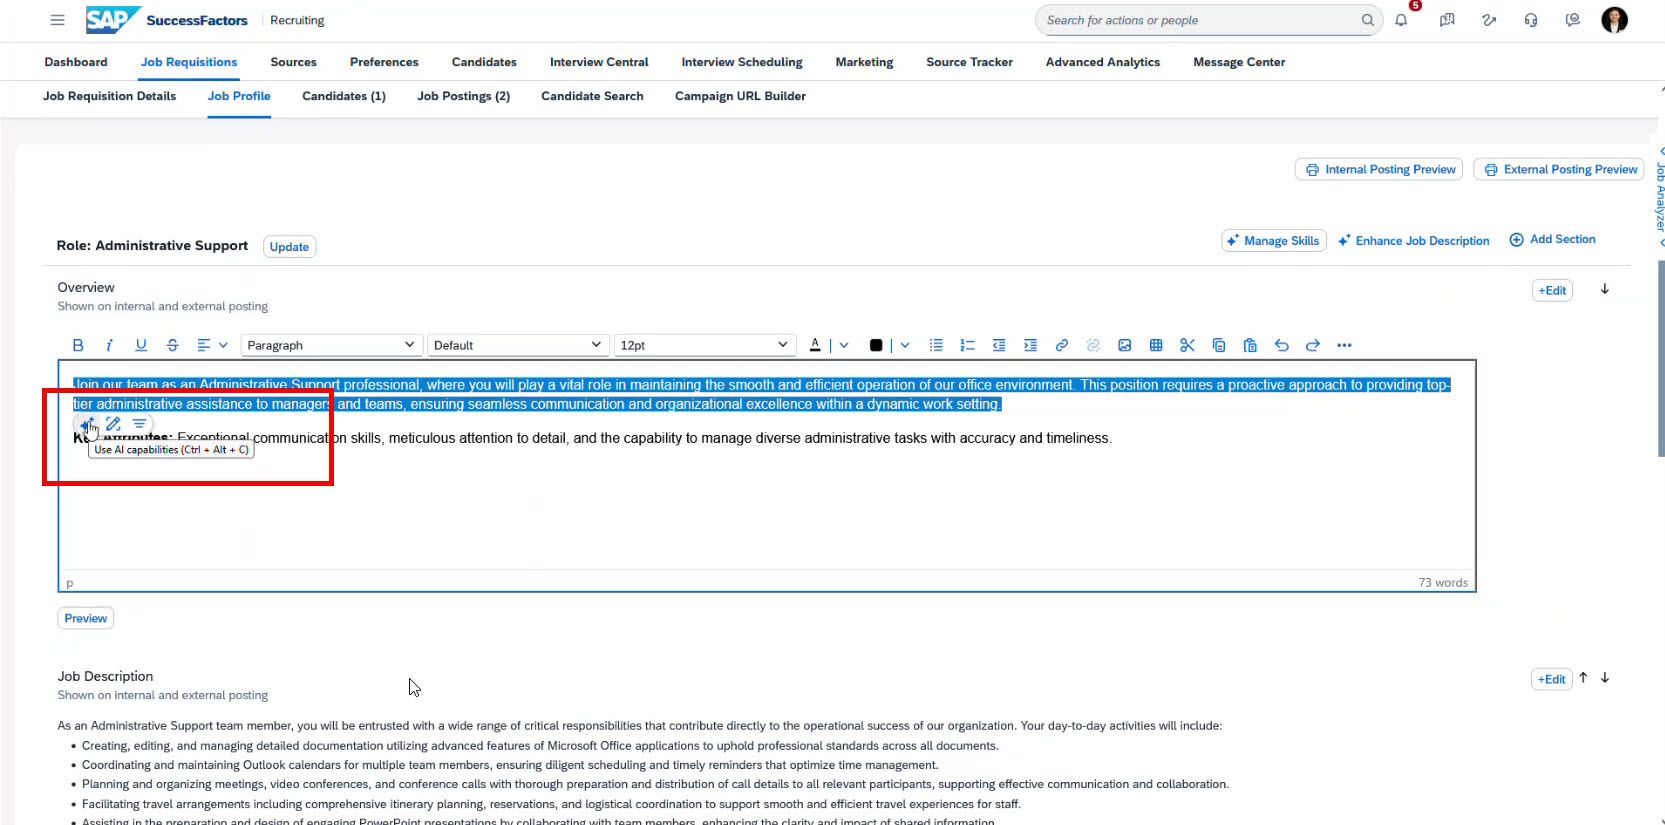Click the insert image icon
This screenshot has height=825, width=1665.
[x=1124, y=345]
